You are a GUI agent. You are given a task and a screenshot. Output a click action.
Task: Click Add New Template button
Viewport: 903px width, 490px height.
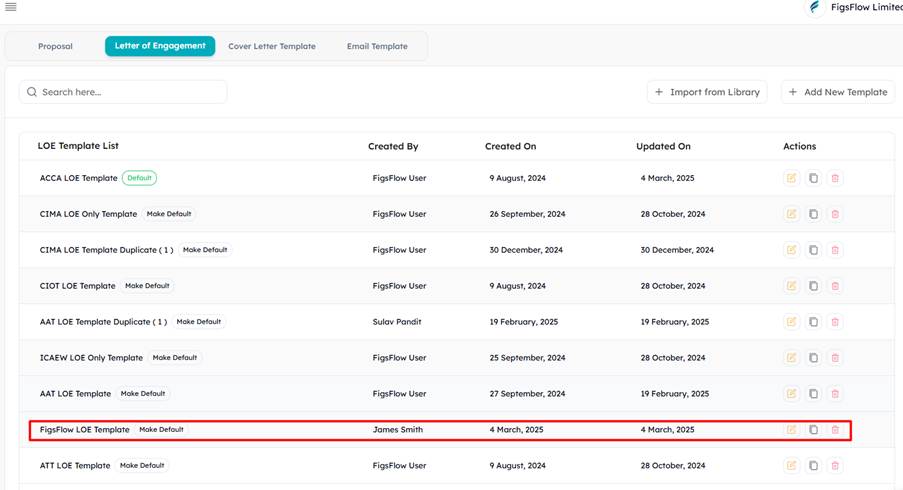pos(838,92)
